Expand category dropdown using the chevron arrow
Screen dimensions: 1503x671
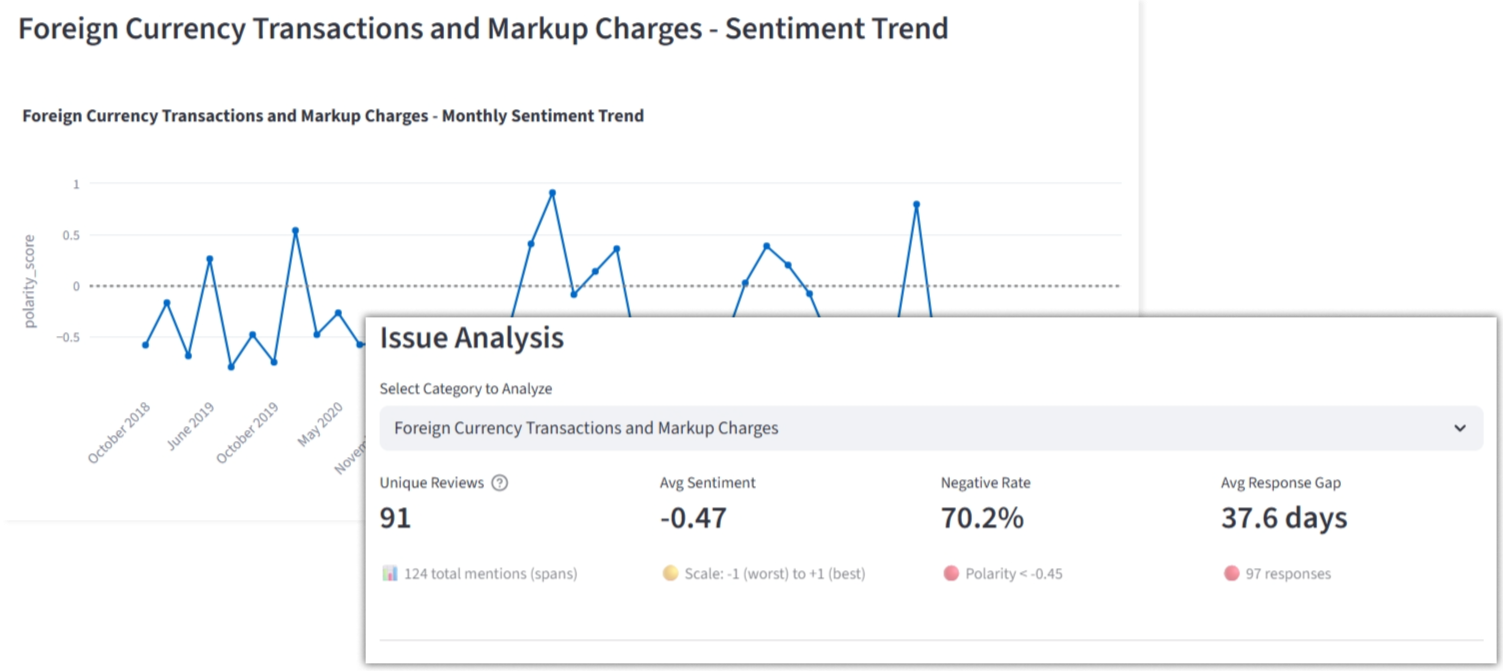pos(1460,428)
